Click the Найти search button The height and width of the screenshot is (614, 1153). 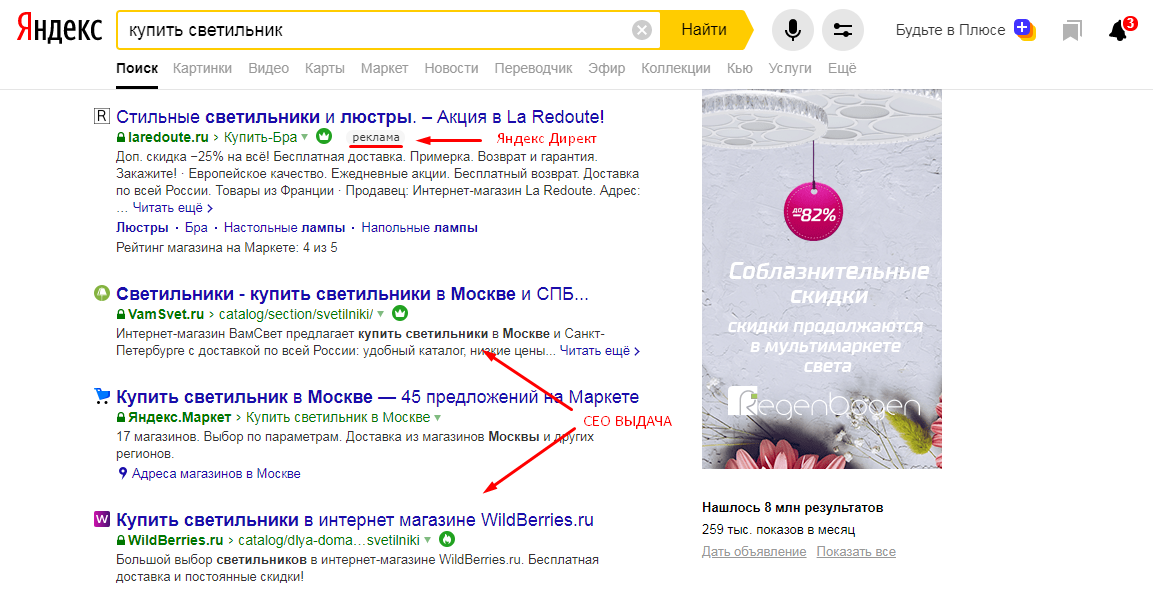tap(704, 30)
